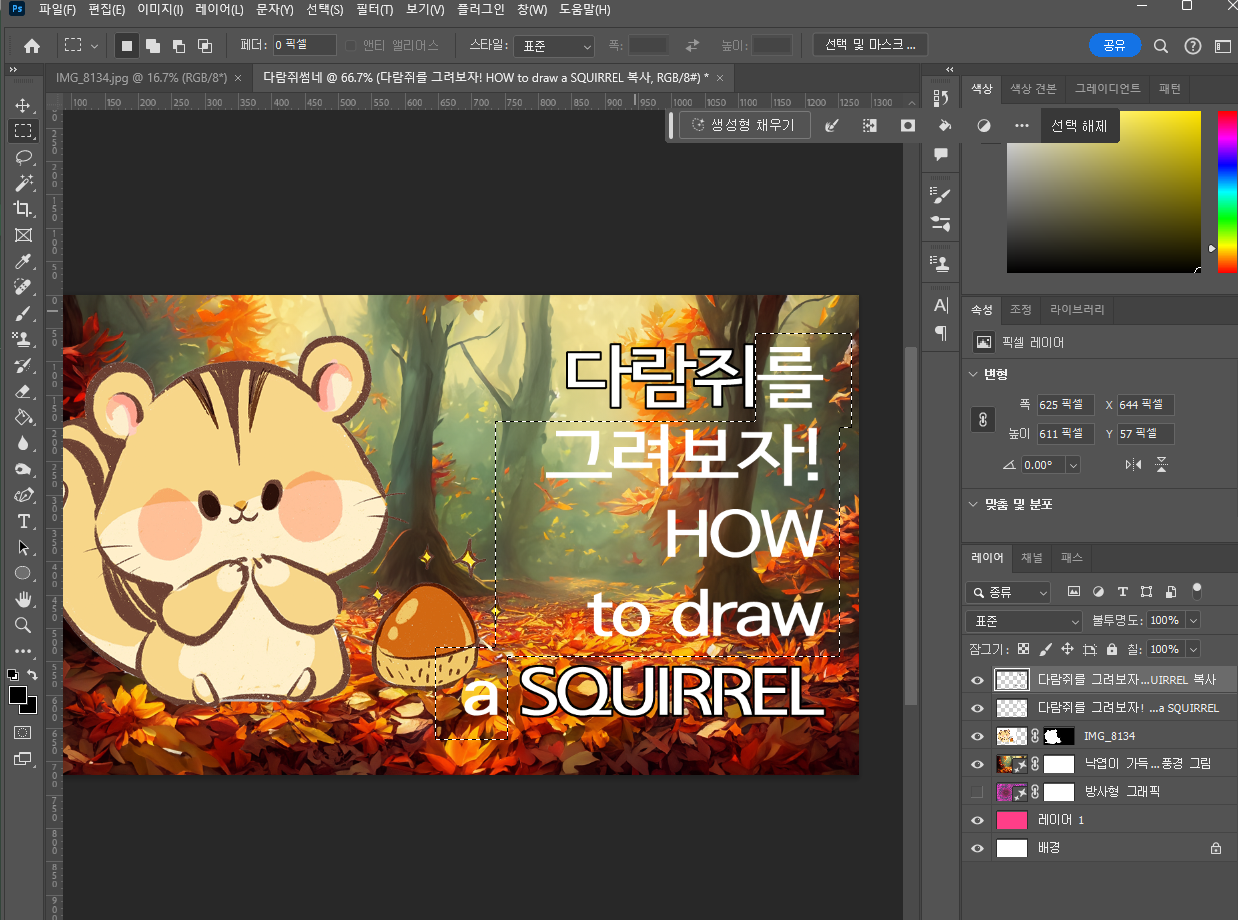Toggle the link width and height button
Screen dimensions: 1238x920
983,419
